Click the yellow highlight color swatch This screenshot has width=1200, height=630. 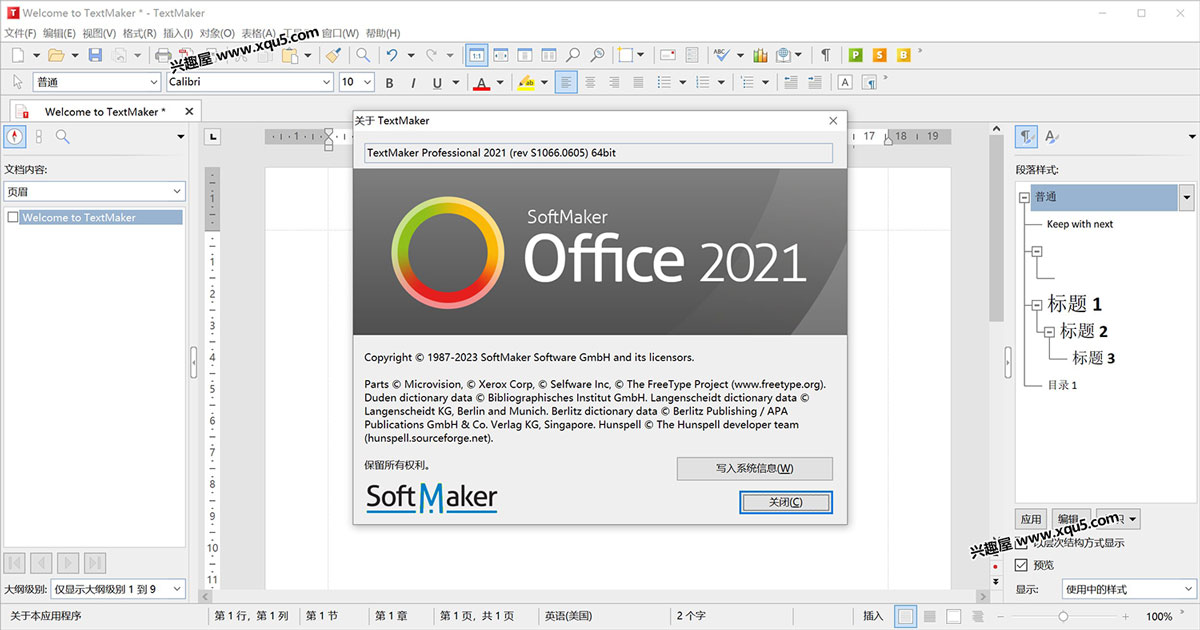click(x=527, y=82)
